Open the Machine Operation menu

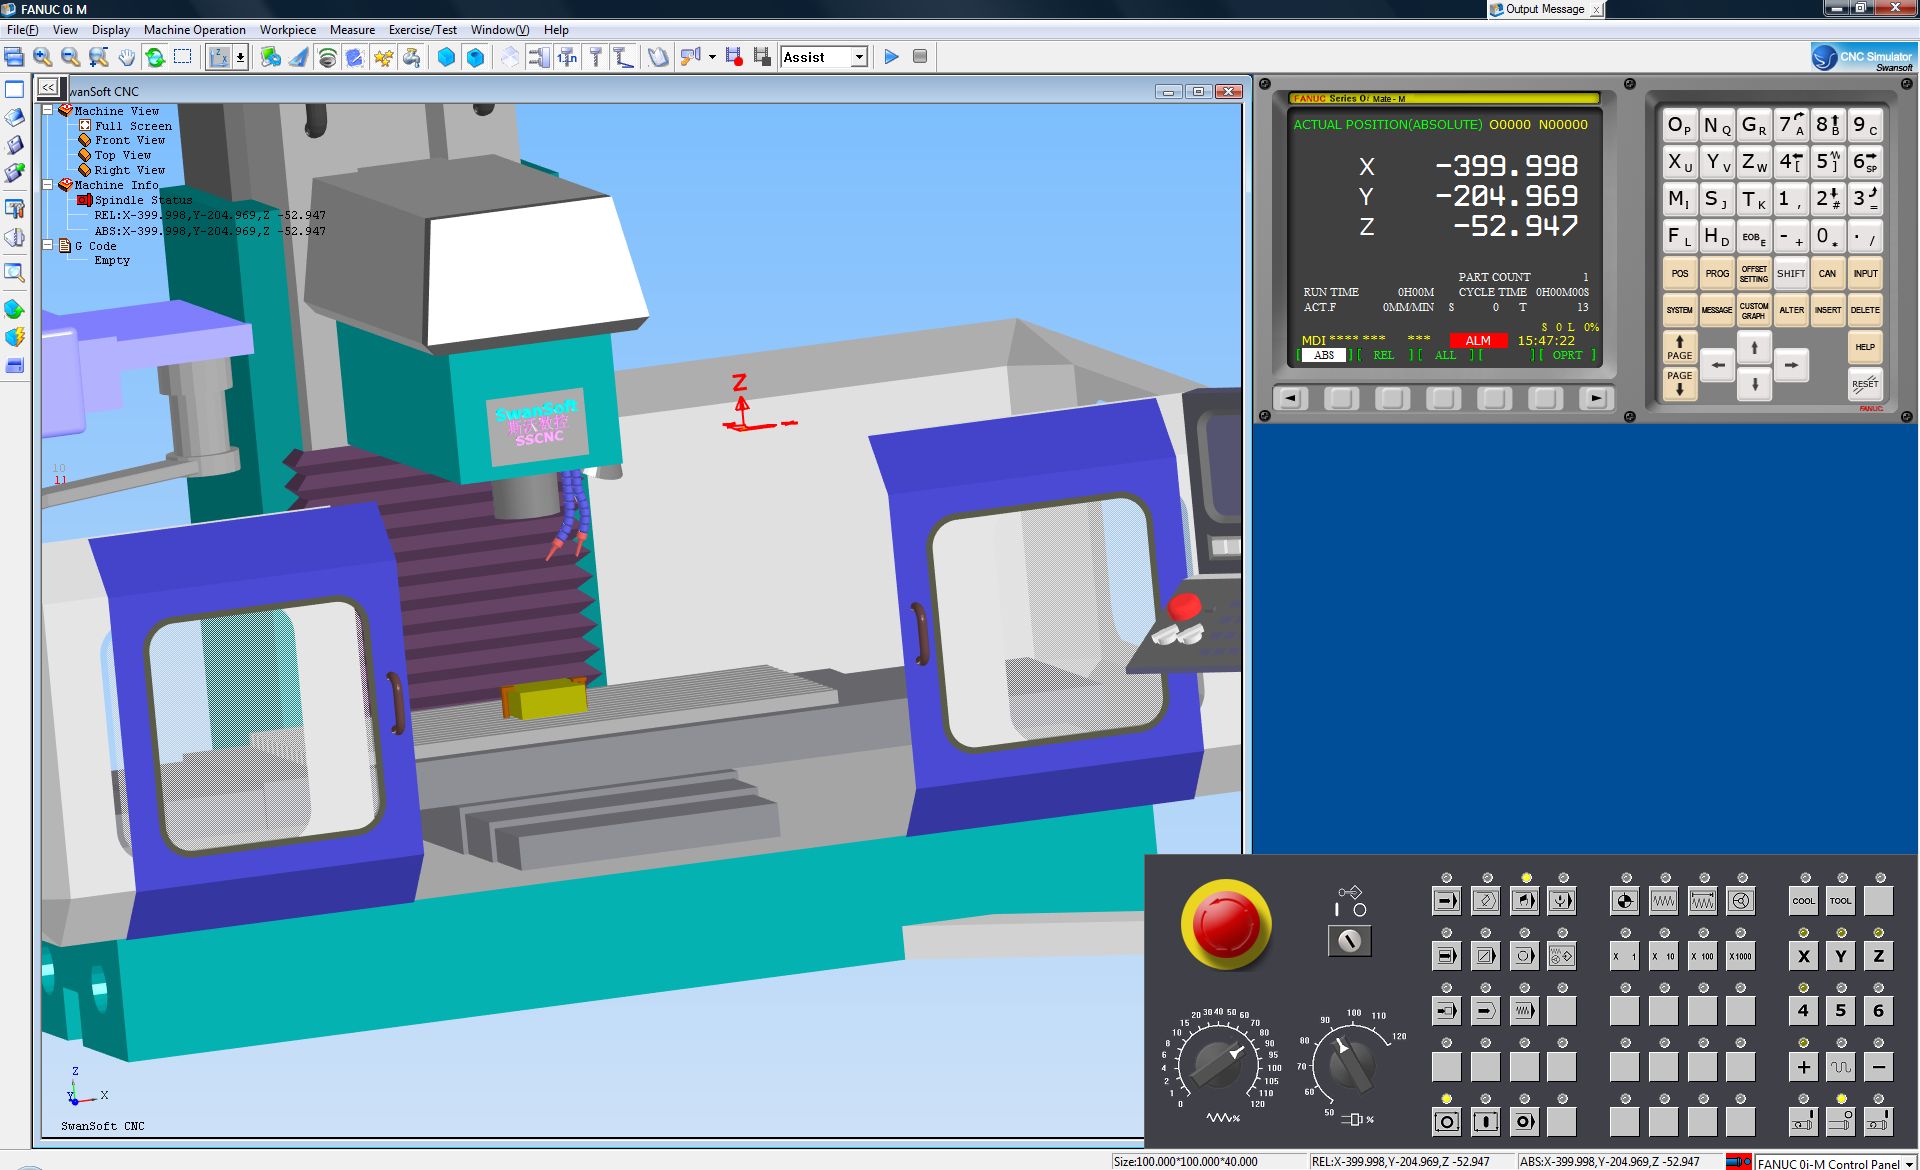[194, 30]
